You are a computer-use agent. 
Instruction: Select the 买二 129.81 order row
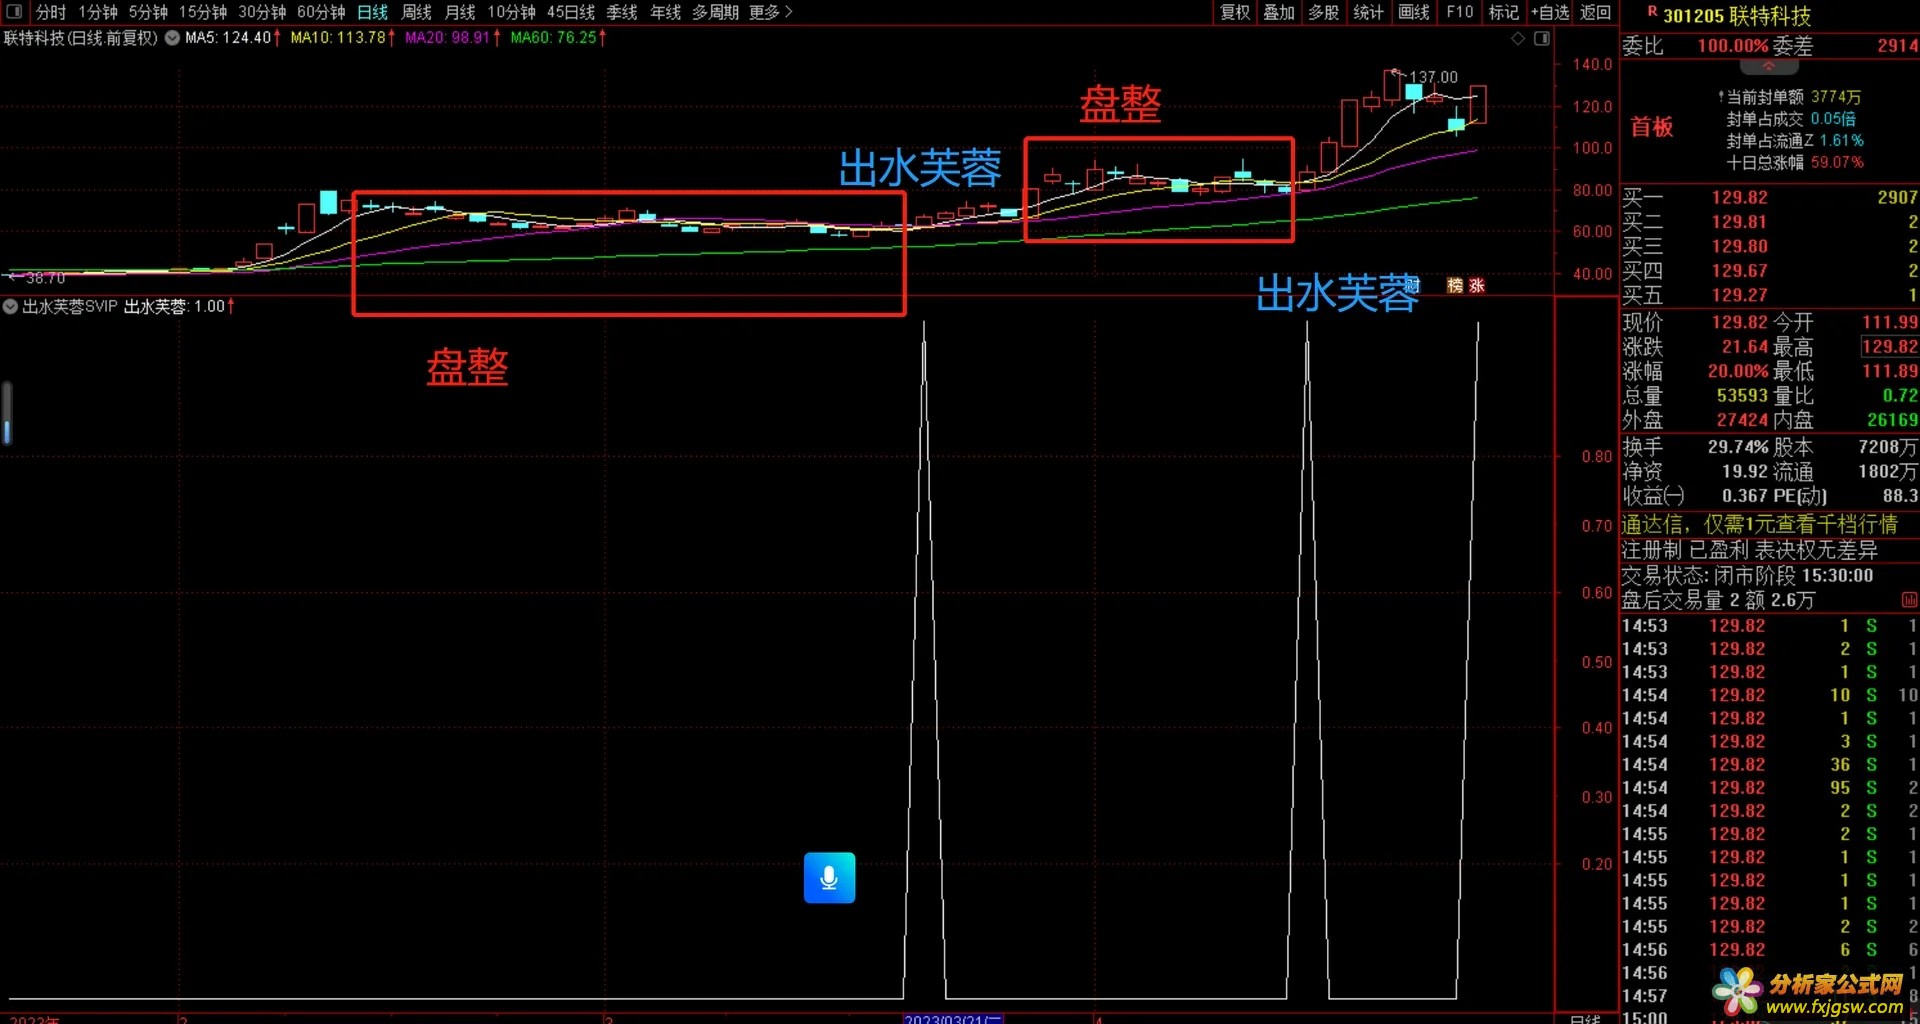point(1769,222)
